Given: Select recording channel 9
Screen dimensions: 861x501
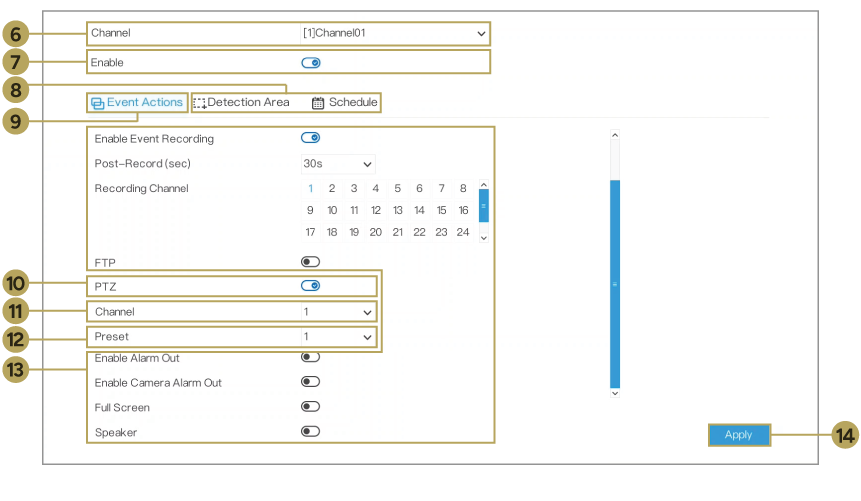Looking at the screenshot, I should coord(310,210).
